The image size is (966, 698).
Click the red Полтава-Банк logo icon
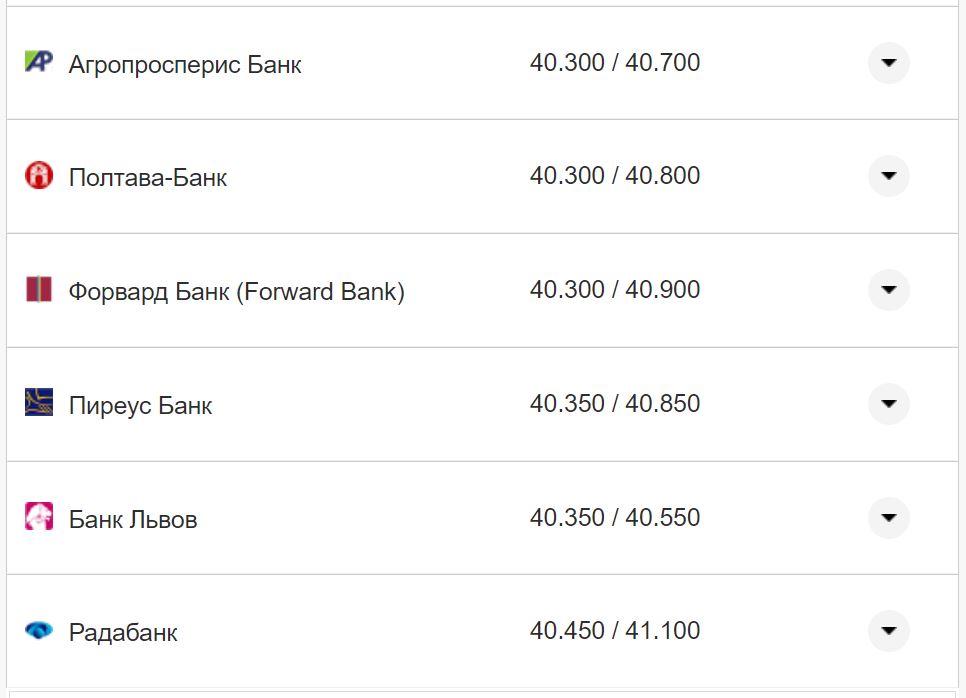(x=38, y=176)
